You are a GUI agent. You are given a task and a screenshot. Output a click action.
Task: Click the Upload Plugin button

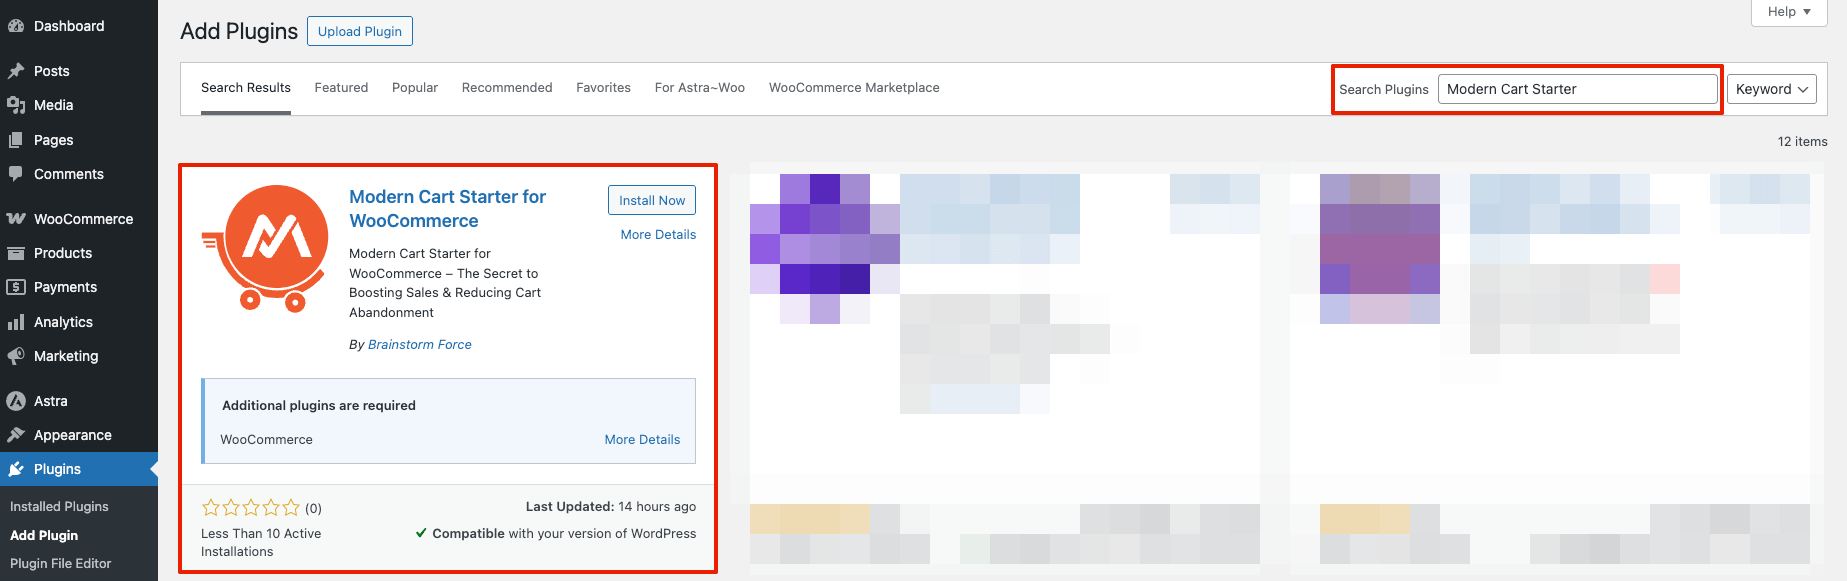point(360,31)
